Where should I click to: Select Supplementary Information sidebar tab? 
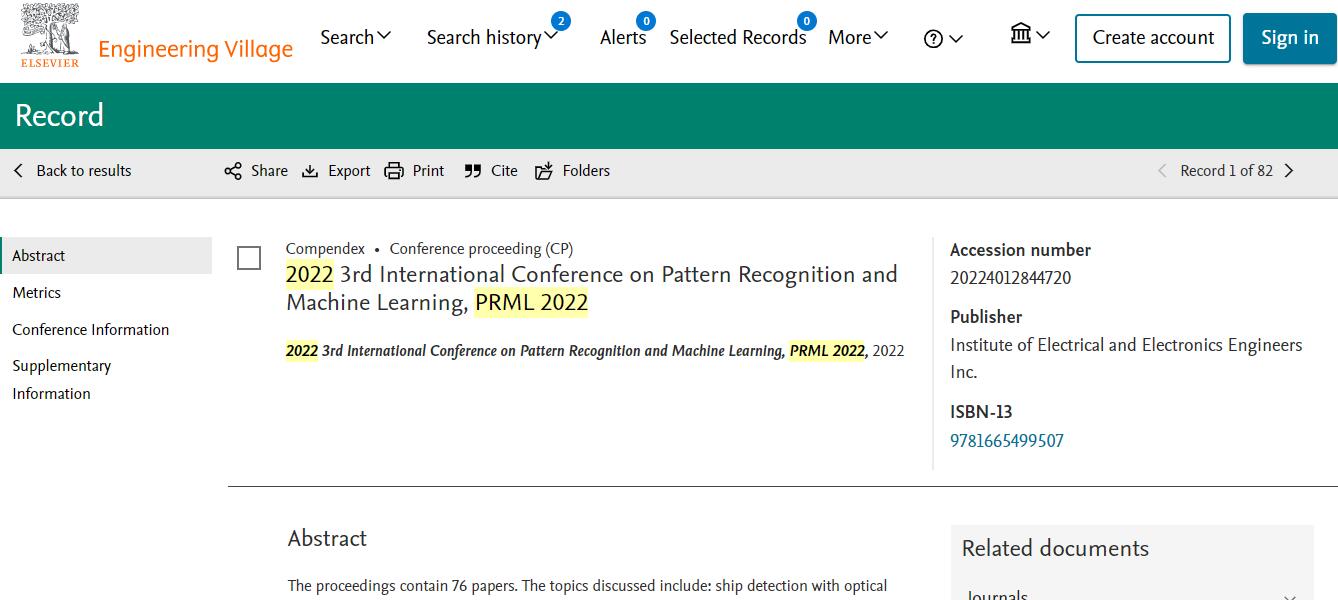(61, 380)
